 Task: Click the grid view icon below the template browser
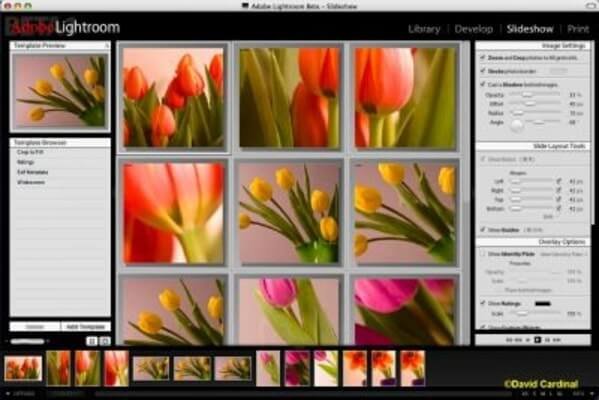pyautogui.click(x=91, y=341)
